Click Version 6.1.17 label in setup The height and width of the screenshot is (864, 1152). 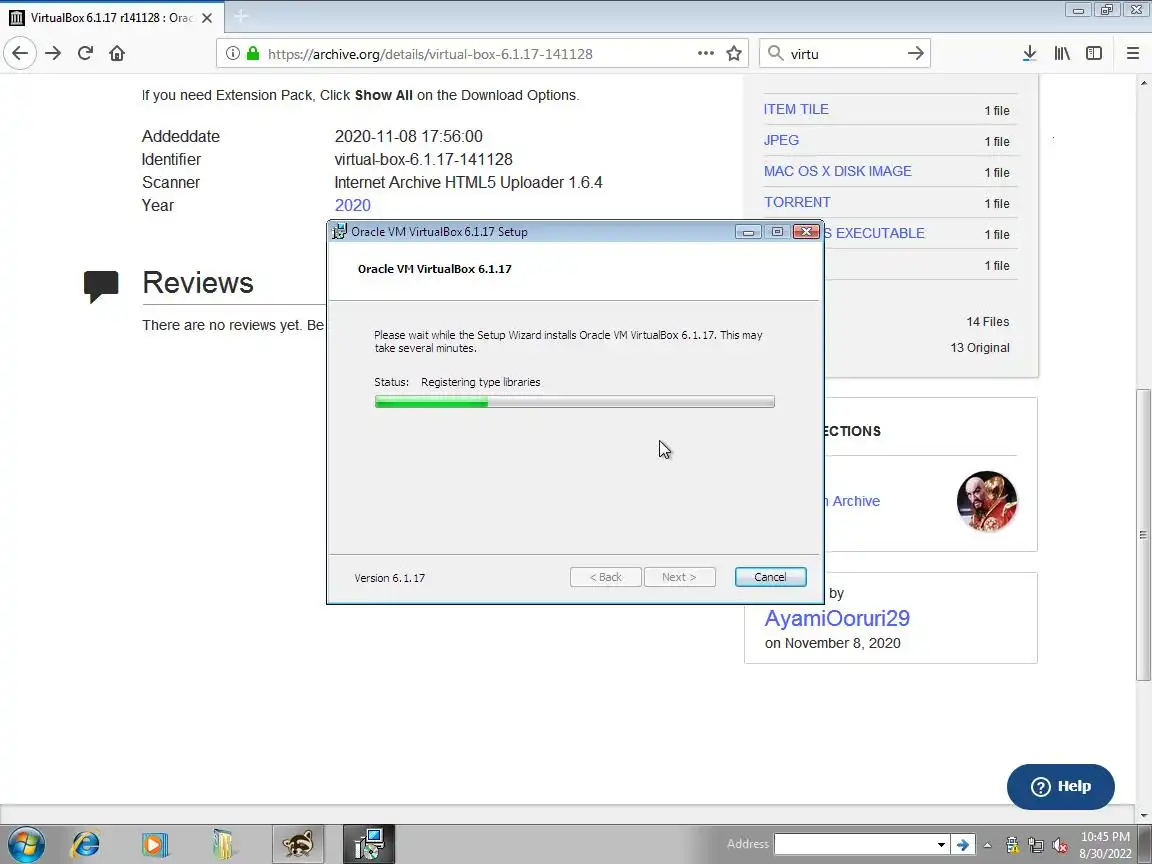click(x=389, y=578)
